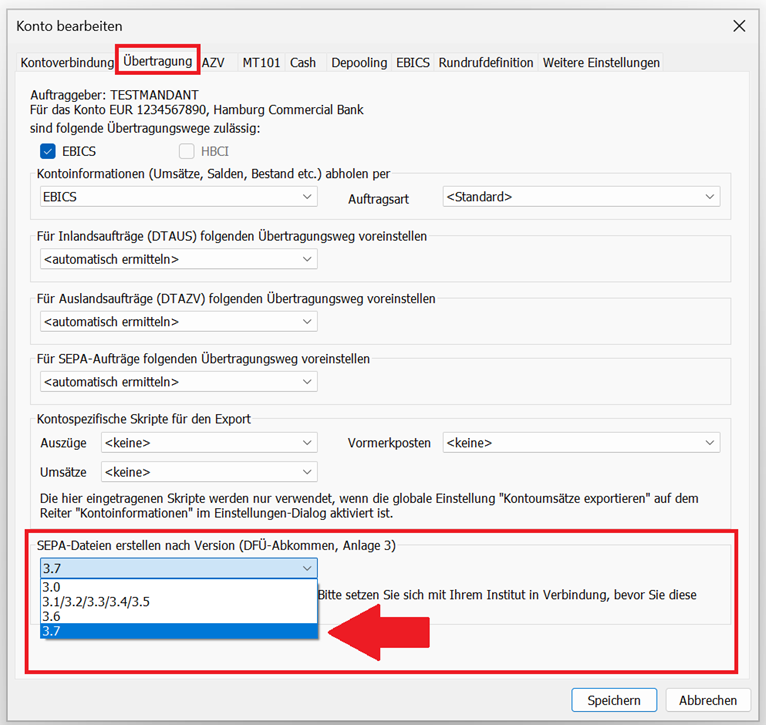Click the Auftraggeber: TESTMANDANT text
Screen dimensions: 766x725
pos(114,95)
